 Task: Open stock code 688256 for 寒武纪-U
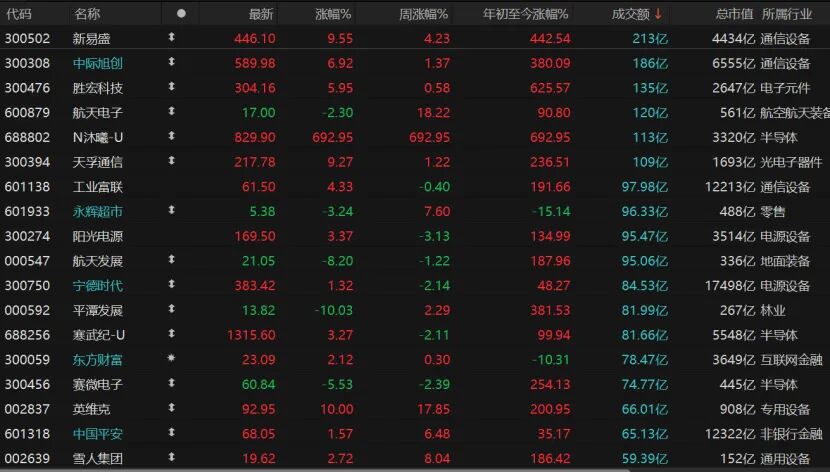point(27,335)
